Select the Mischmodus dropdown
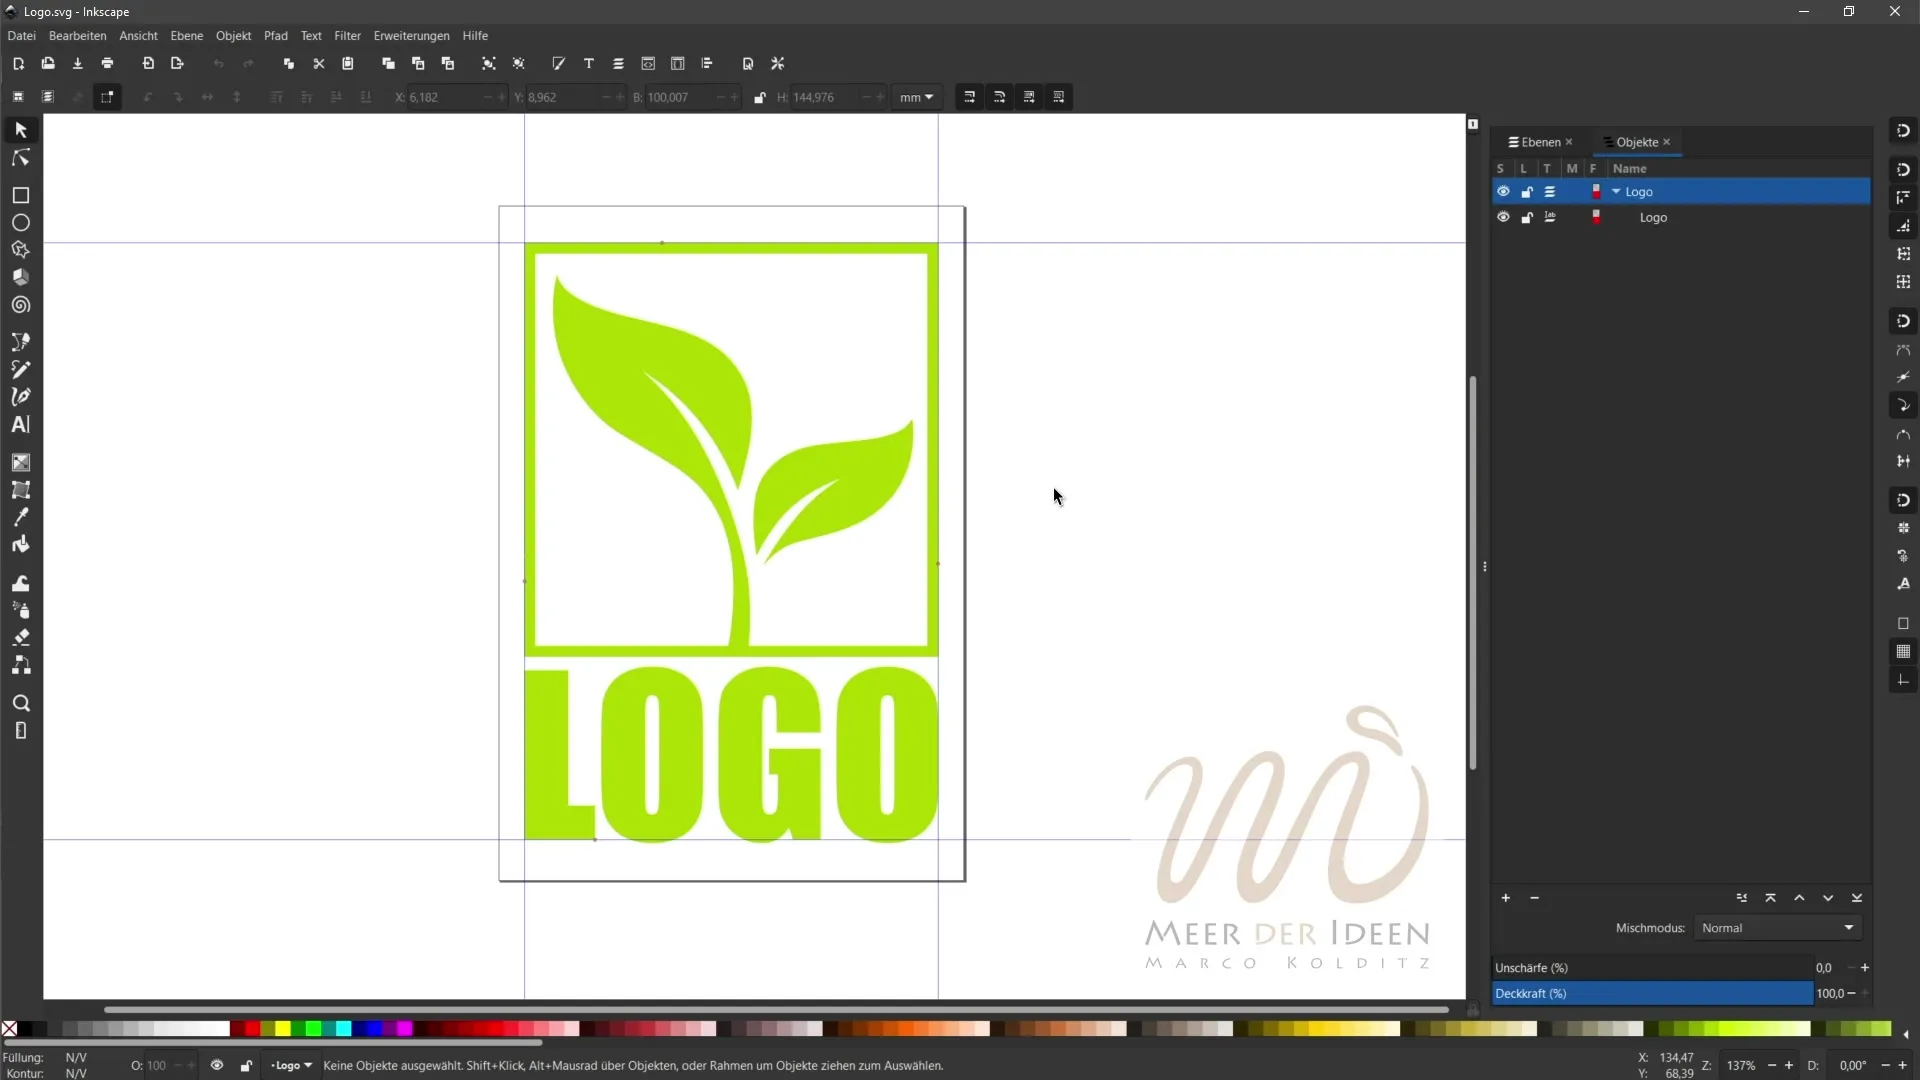 point(1778,927)
